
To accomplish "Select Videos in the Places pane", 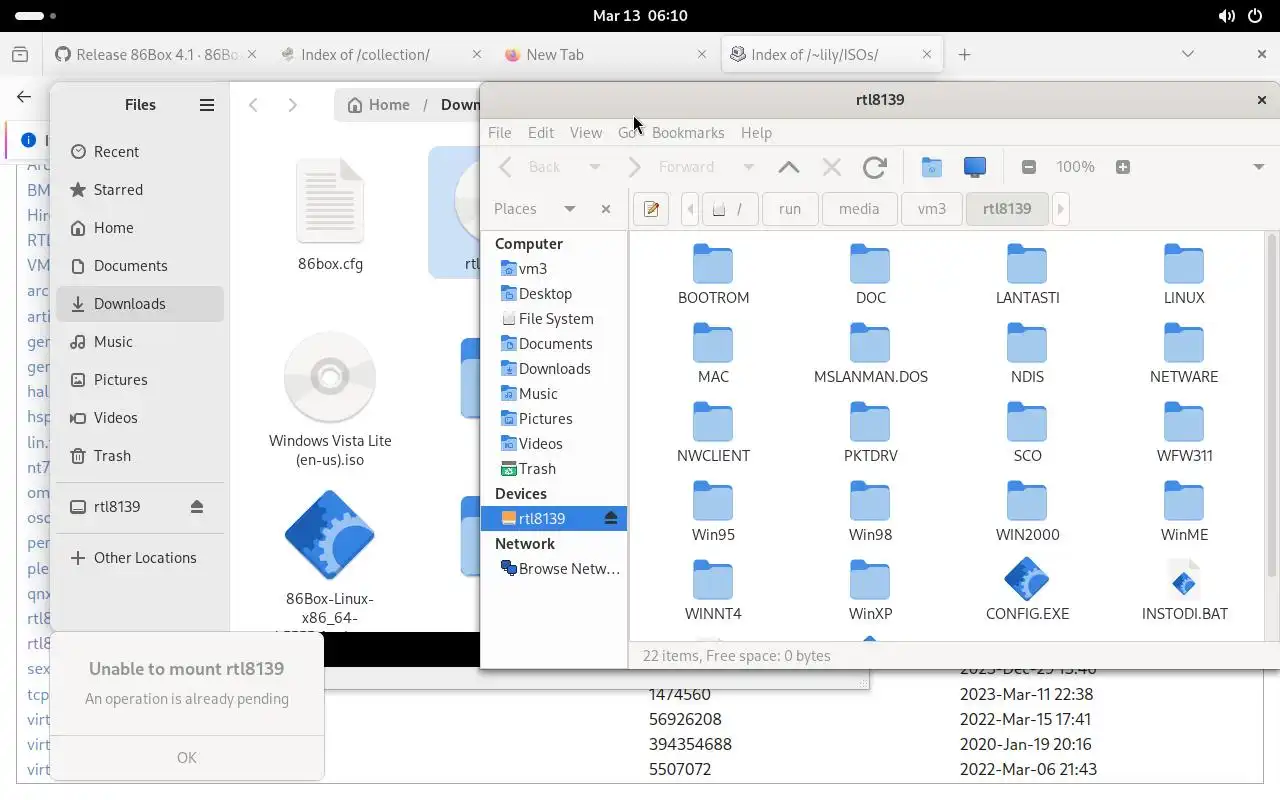I will [x=555, y=444].
